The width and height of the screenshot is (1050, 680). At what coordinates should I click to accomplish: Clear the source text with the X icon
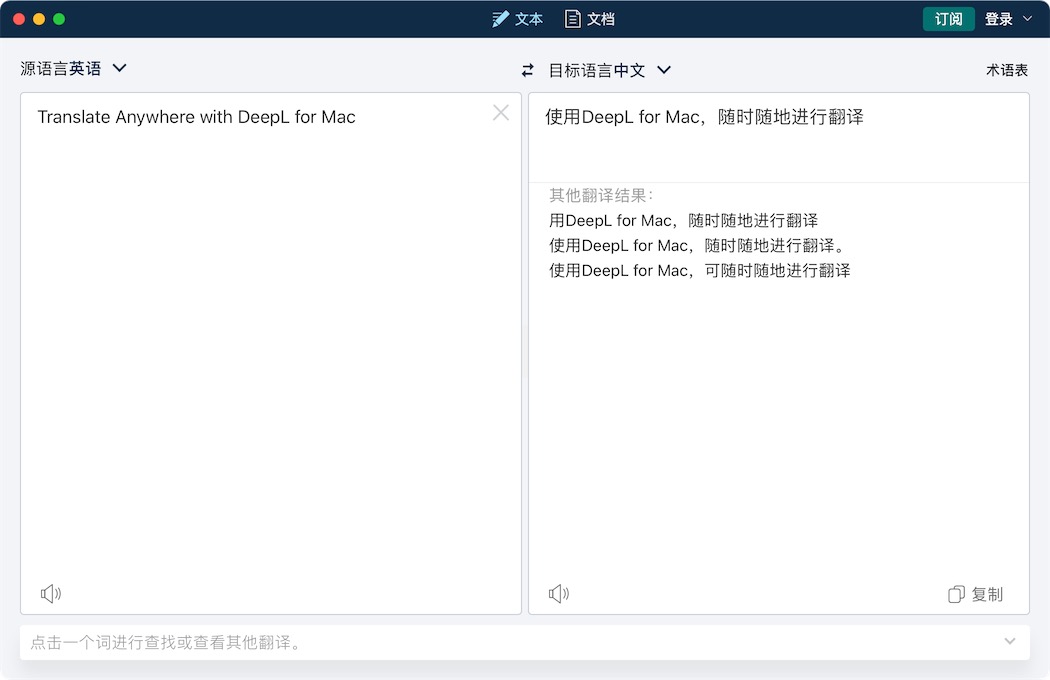501,113
